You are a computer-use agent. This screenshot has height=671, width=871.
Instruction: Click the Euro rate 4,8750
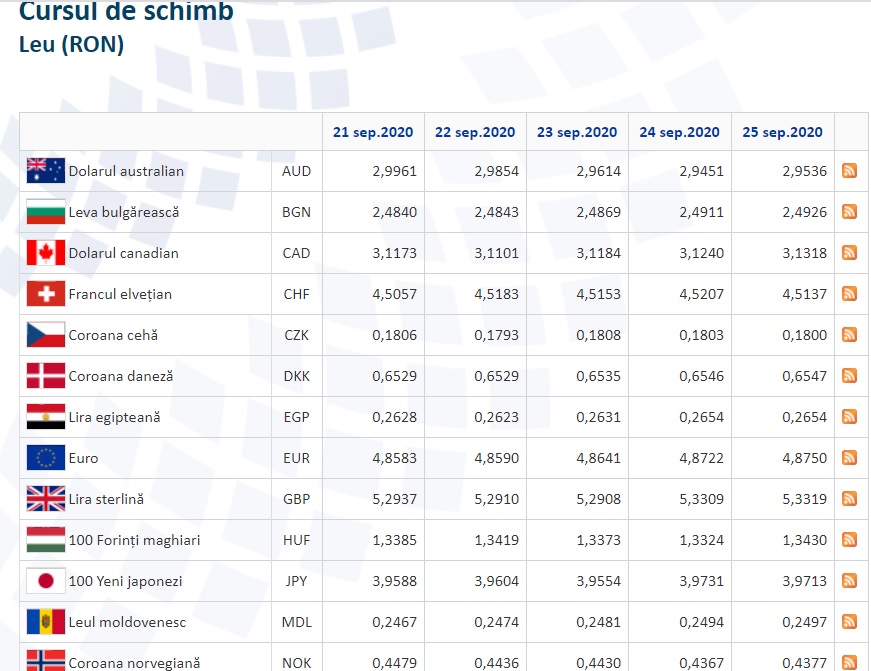[x=804, y=458]
